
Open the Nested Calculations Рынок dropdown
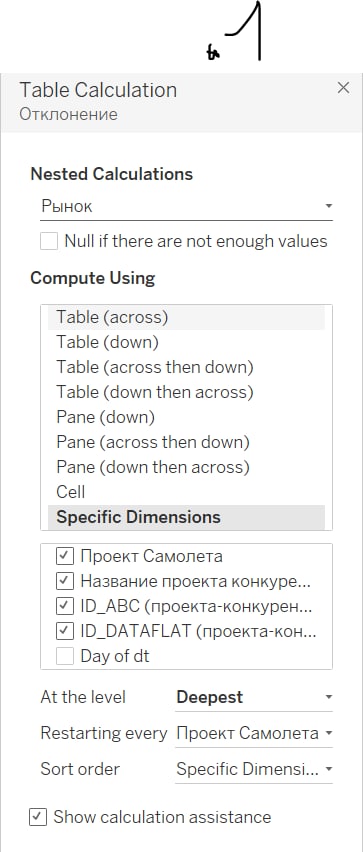pyautogui.click(x=186, y=206)
